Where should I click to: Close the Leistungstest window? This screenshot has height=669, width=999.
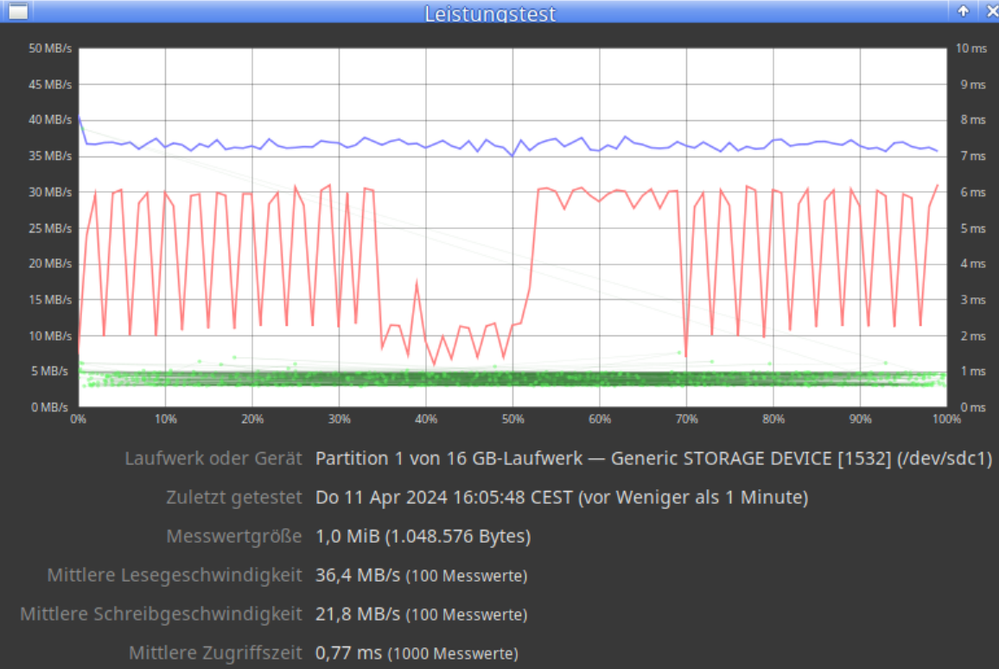click(x=991, y=11)
